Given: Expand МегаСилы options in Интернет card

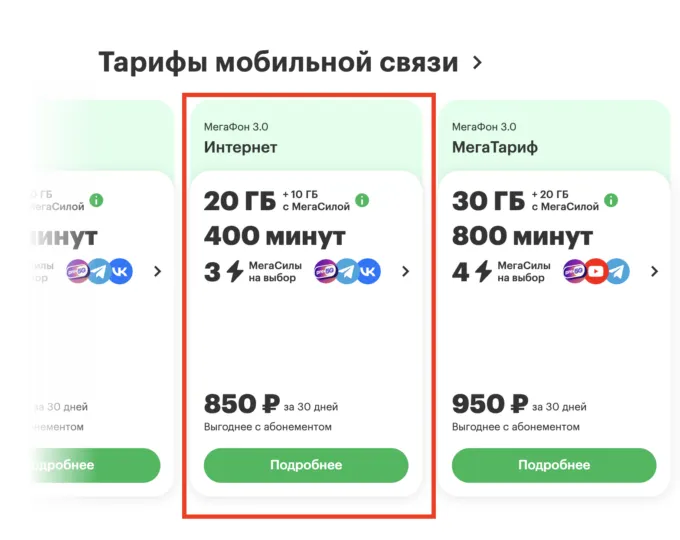Looking at the screenshot, I should pos(405,271).
